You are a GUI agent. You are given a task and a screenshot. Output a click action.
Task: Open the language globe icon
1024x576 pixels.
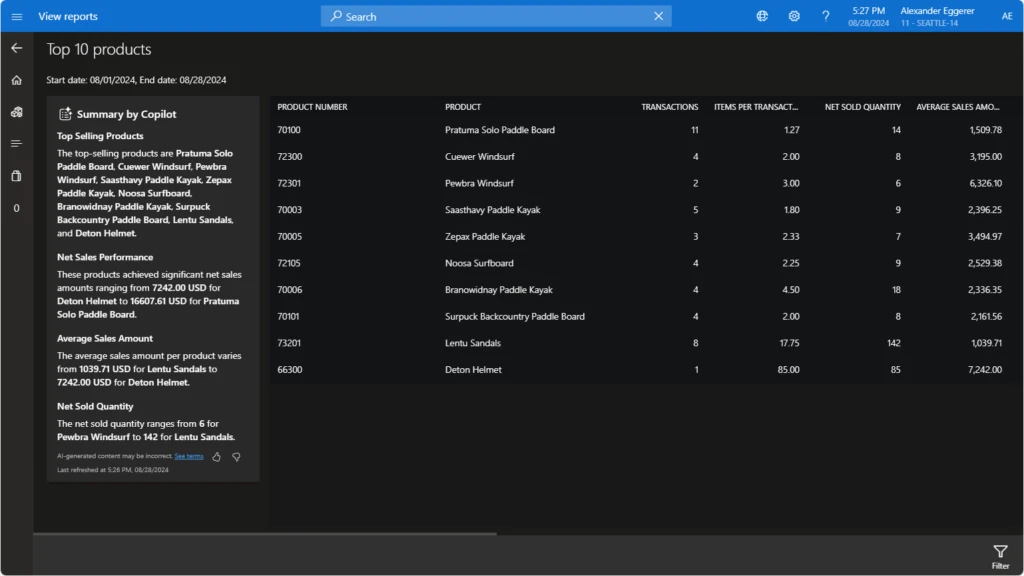click(x=762, y=16)
